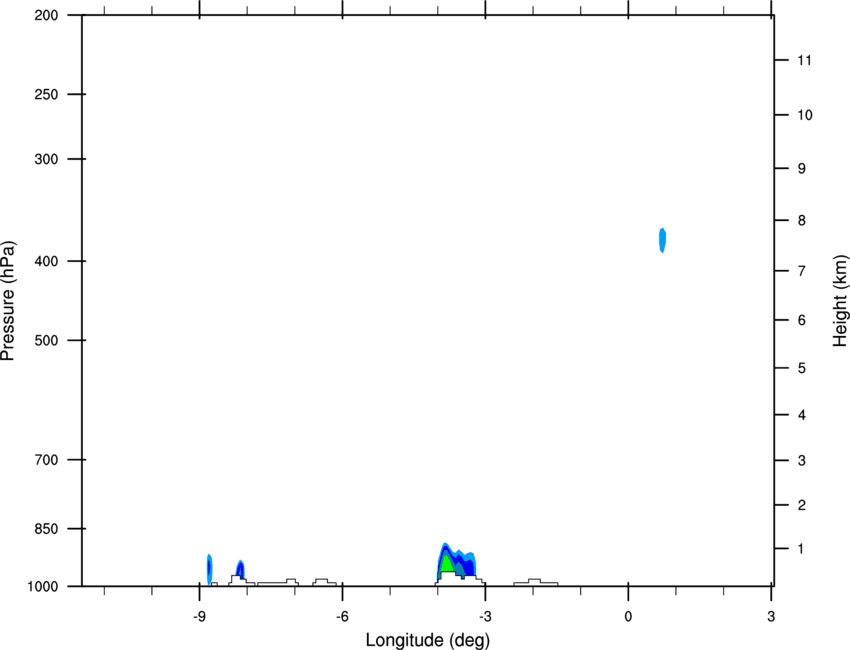850x650 pixels.
Task: Click the 400 pressure tick label
Action: [46, 261]
